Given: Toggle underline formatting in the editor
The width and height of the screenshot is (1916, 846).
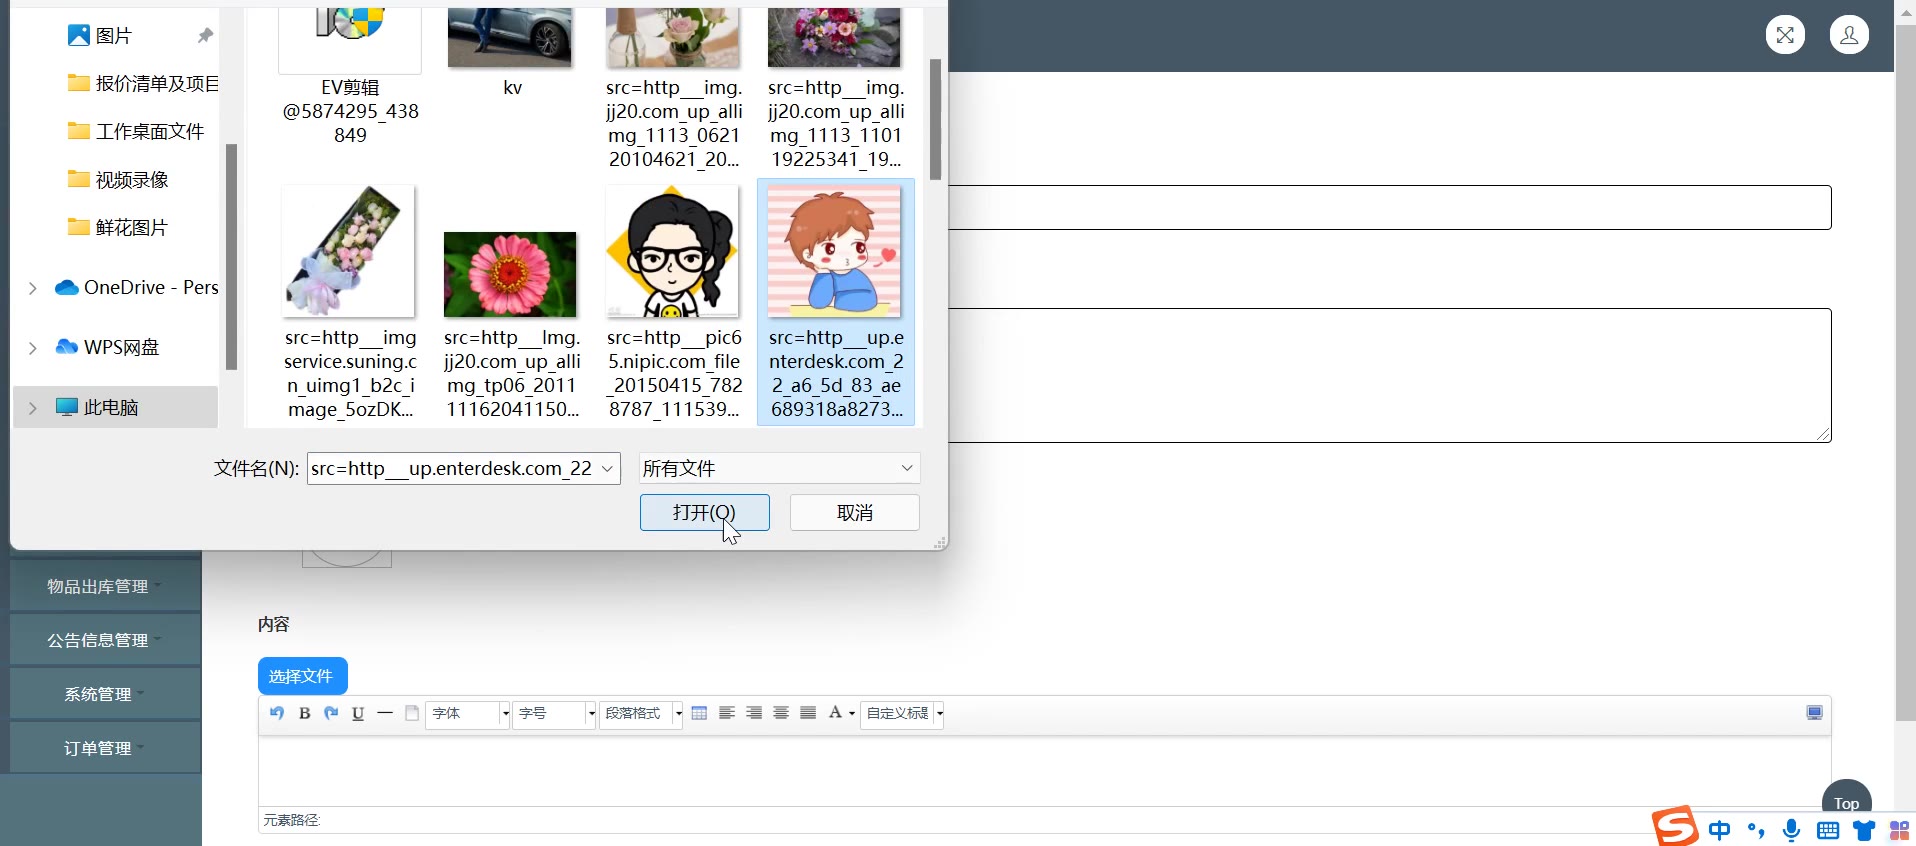Looking at the screenshot, I should [x=358, y=713].
